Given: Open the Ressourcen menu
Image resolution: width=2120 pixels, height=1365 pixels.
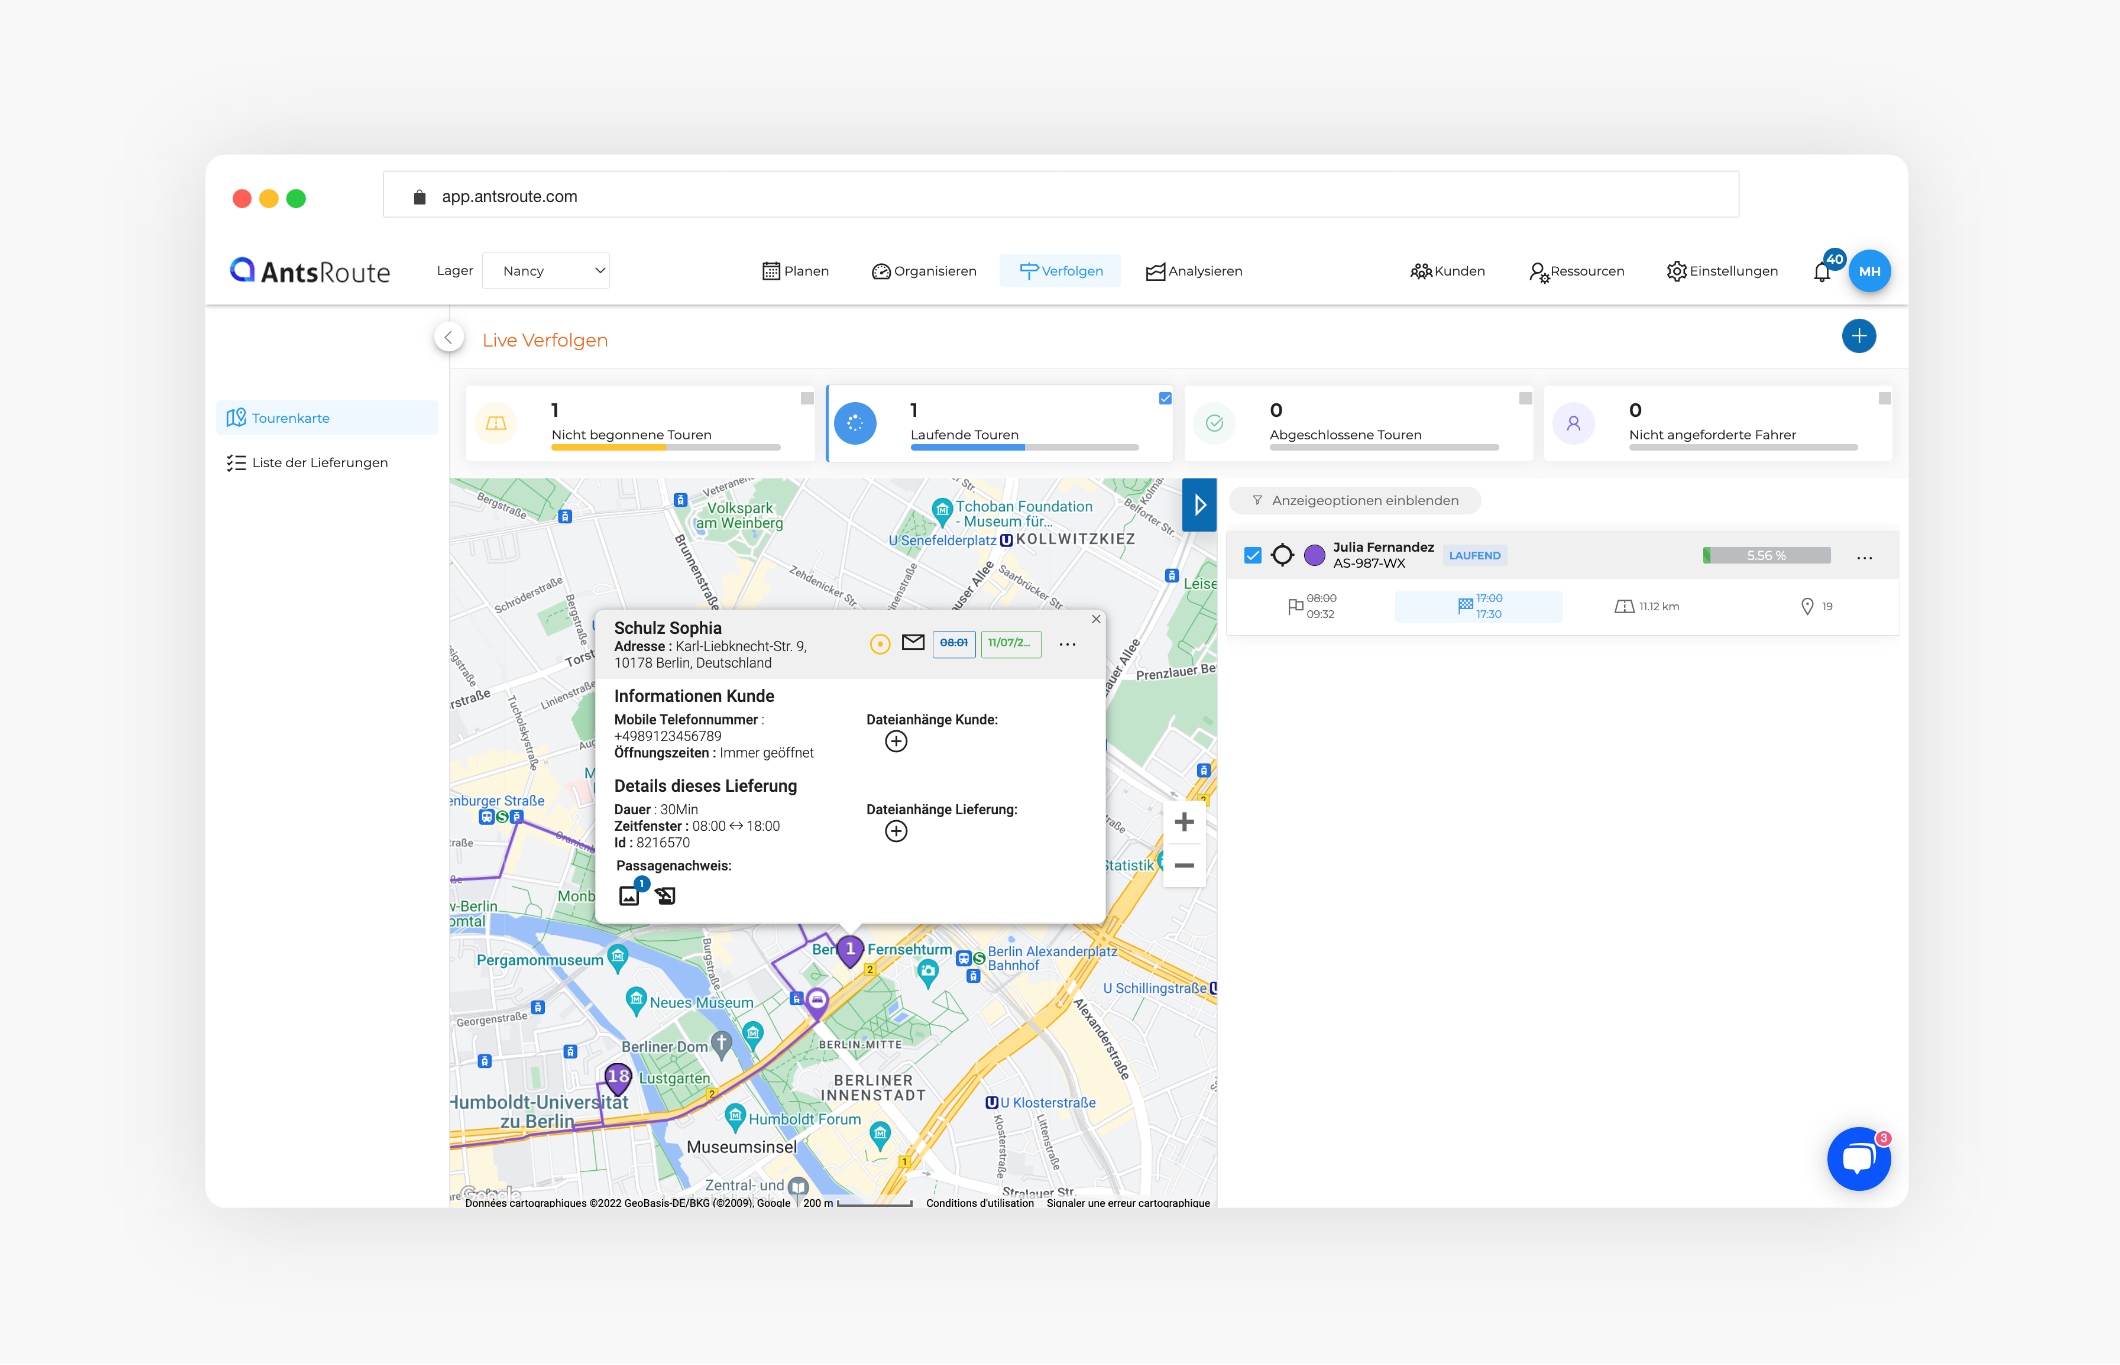Looking at the screenshot, I should point(1576,271).
